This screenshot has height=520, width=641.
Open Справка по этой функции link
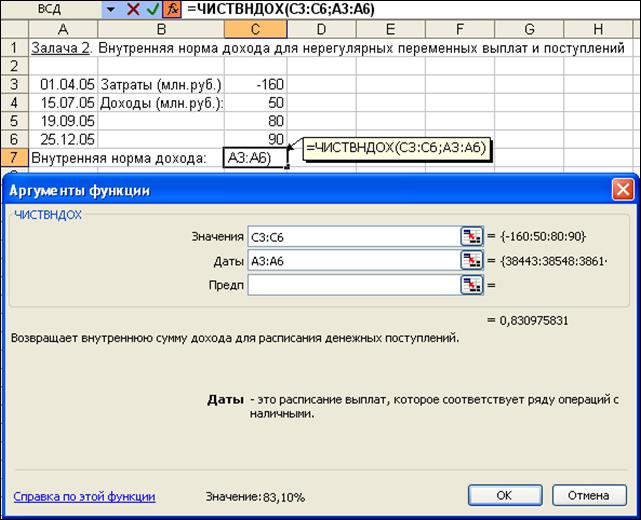pyautogui.click(x=84, y=496)
